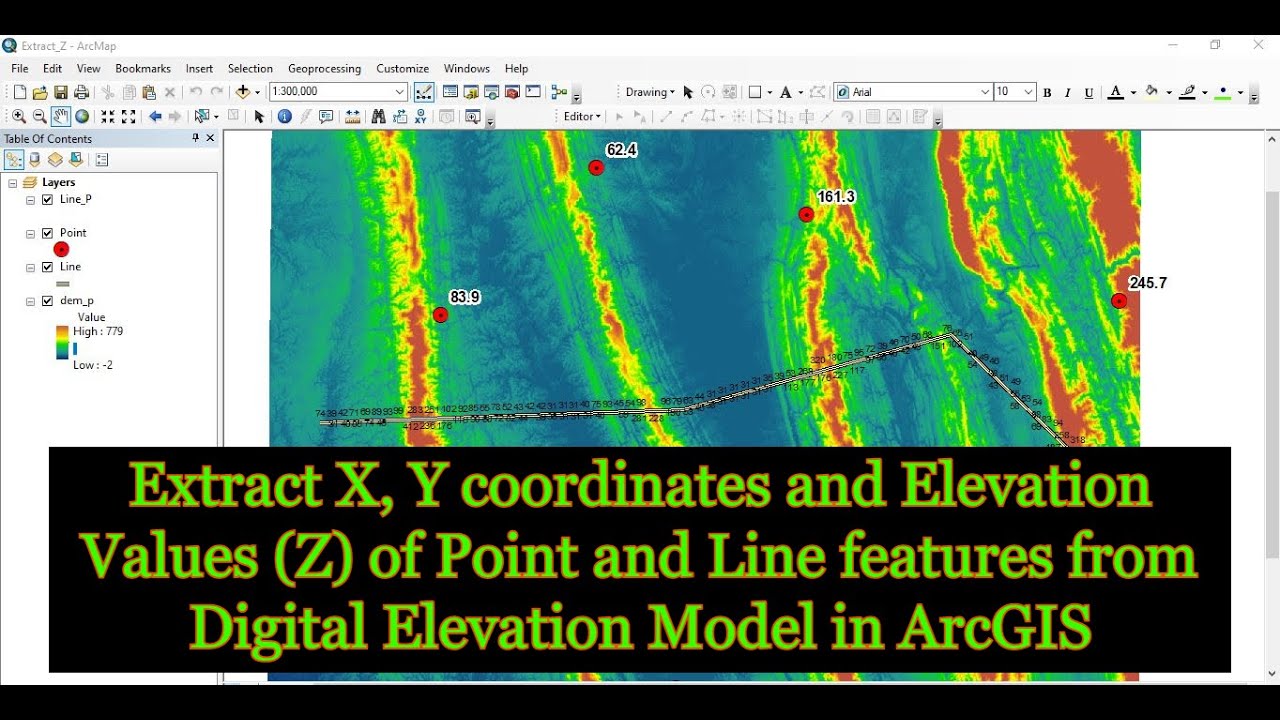Create a new map document

19,92
